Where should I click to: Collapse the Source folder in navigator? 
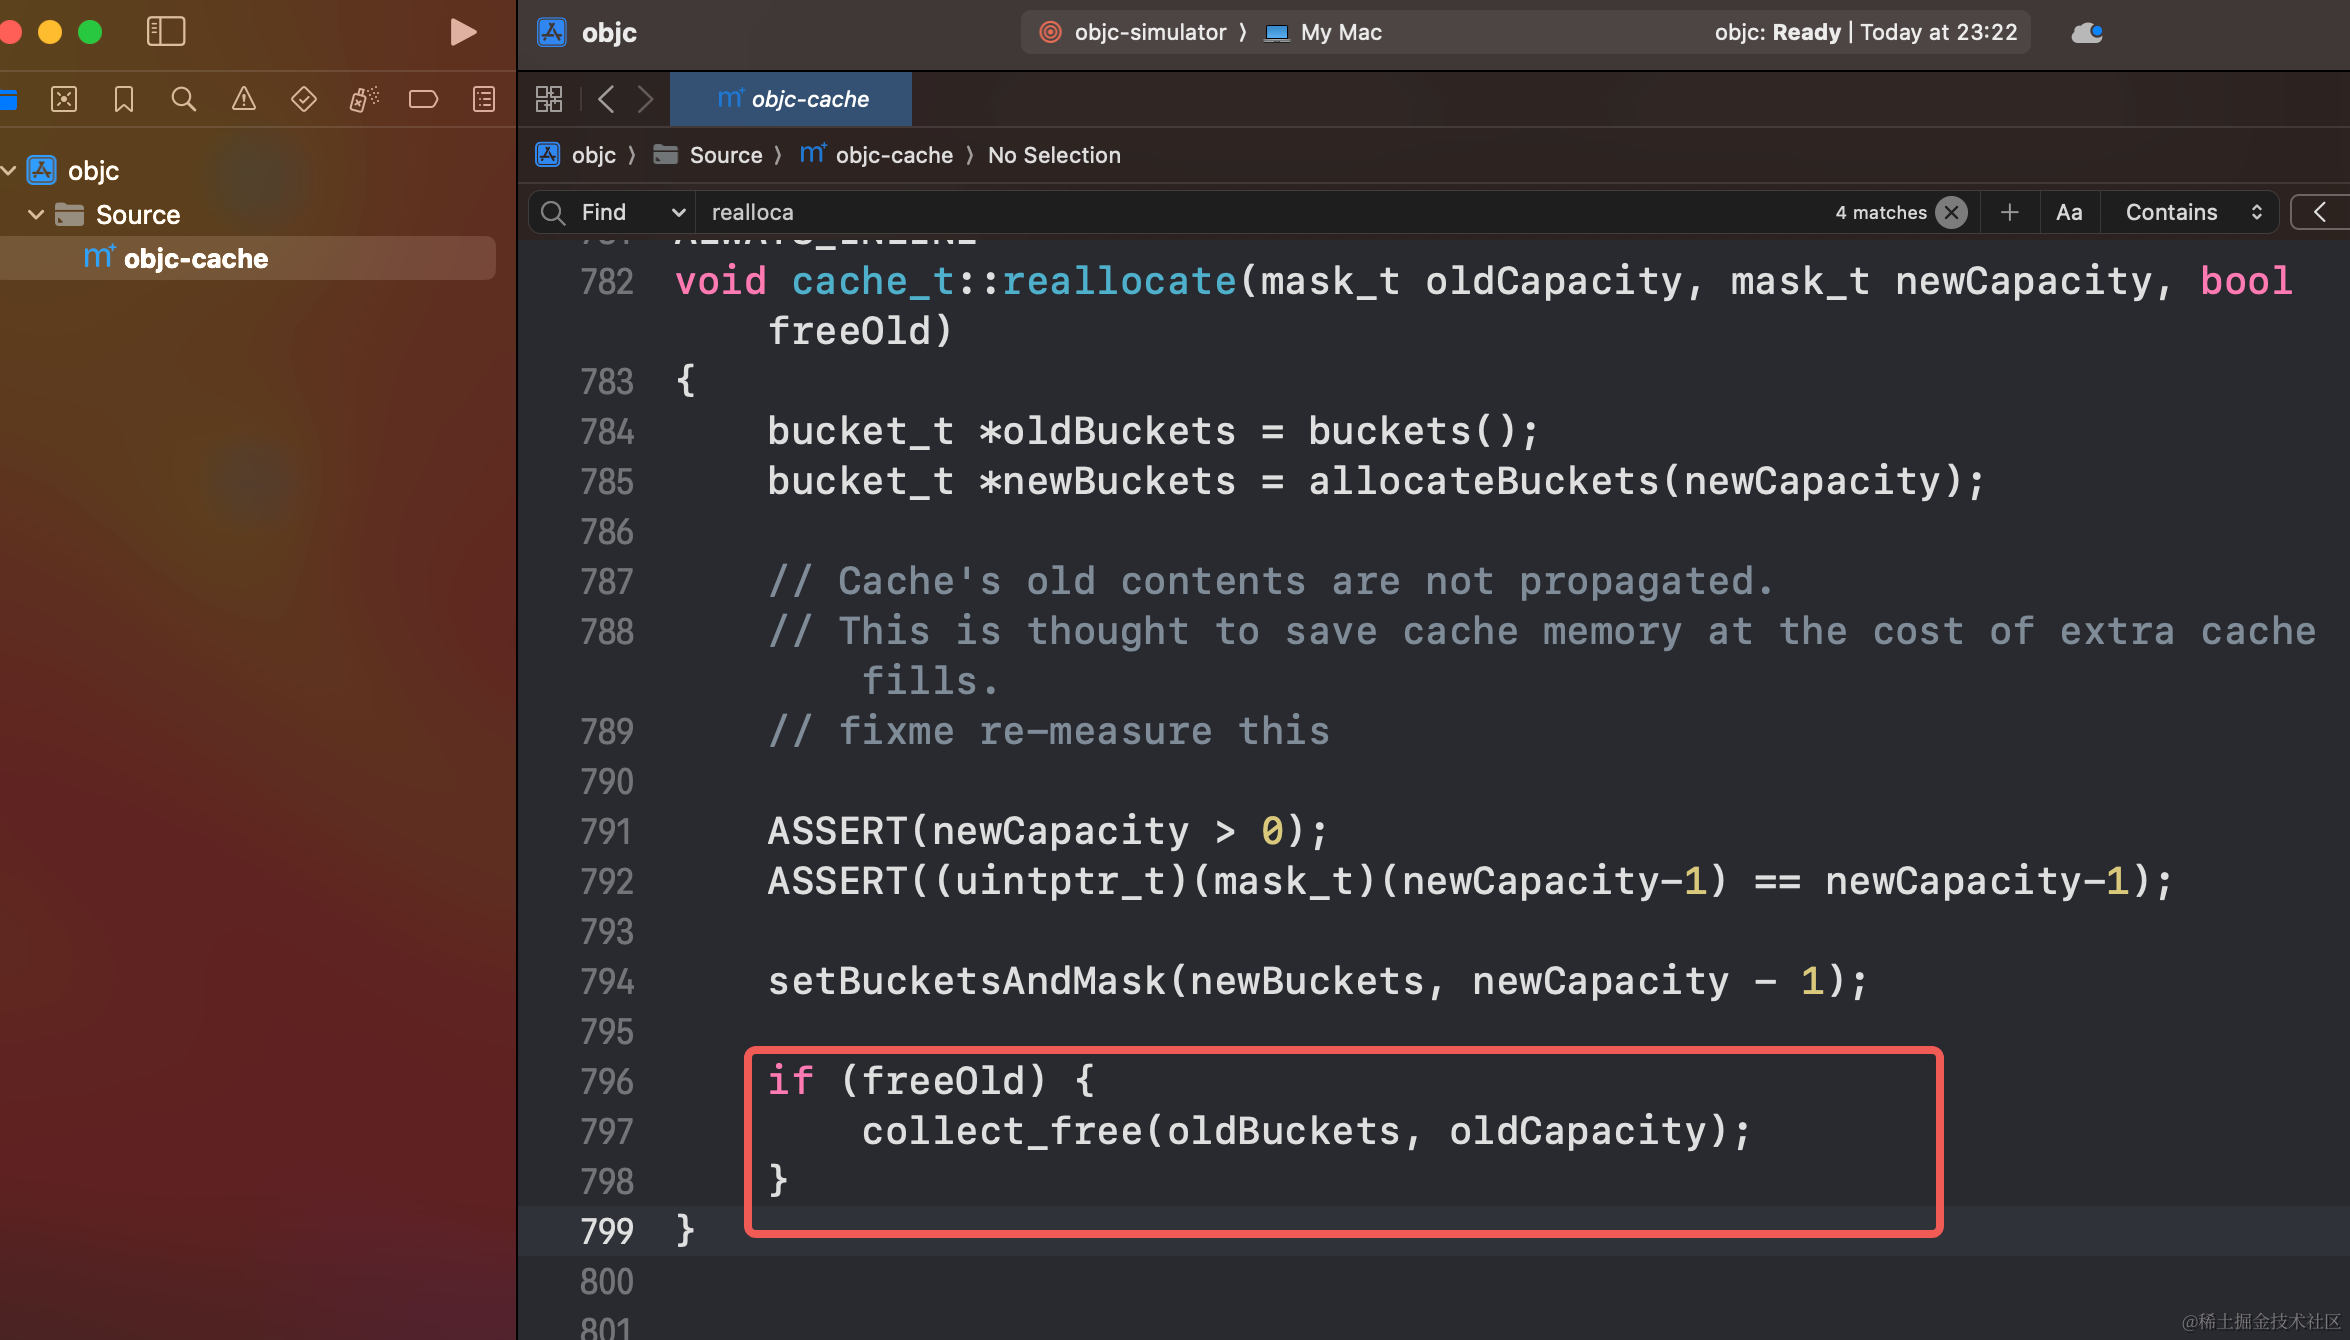pos(36,214)
